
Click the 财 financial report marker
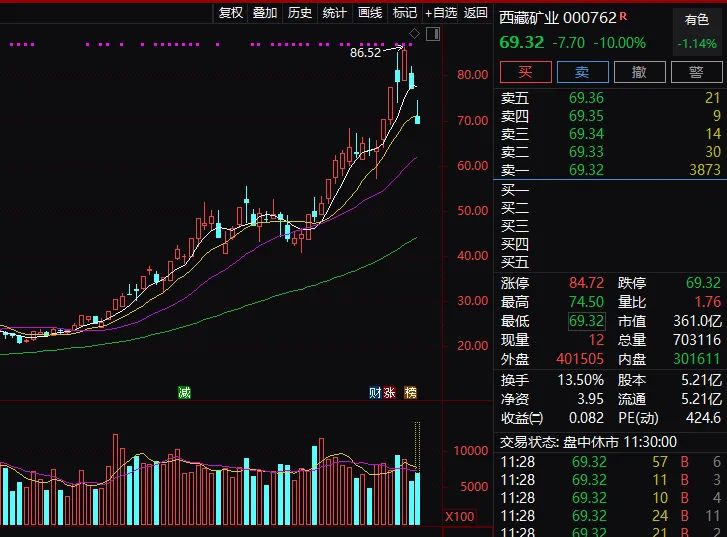coord(375,393)
